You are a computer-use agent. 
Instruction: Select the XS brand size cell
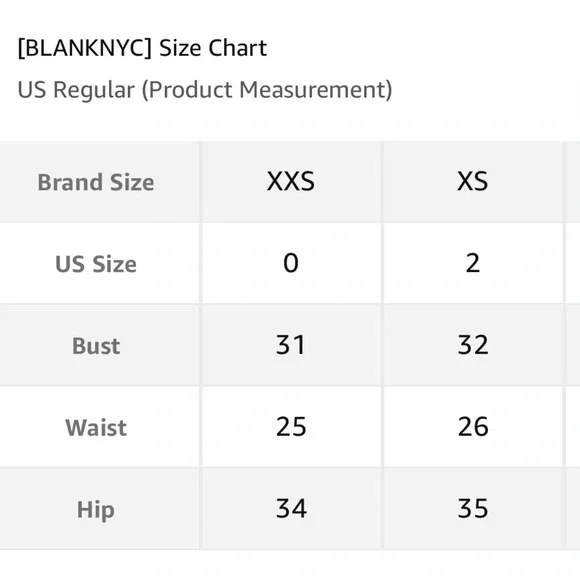tap(473, 182)
